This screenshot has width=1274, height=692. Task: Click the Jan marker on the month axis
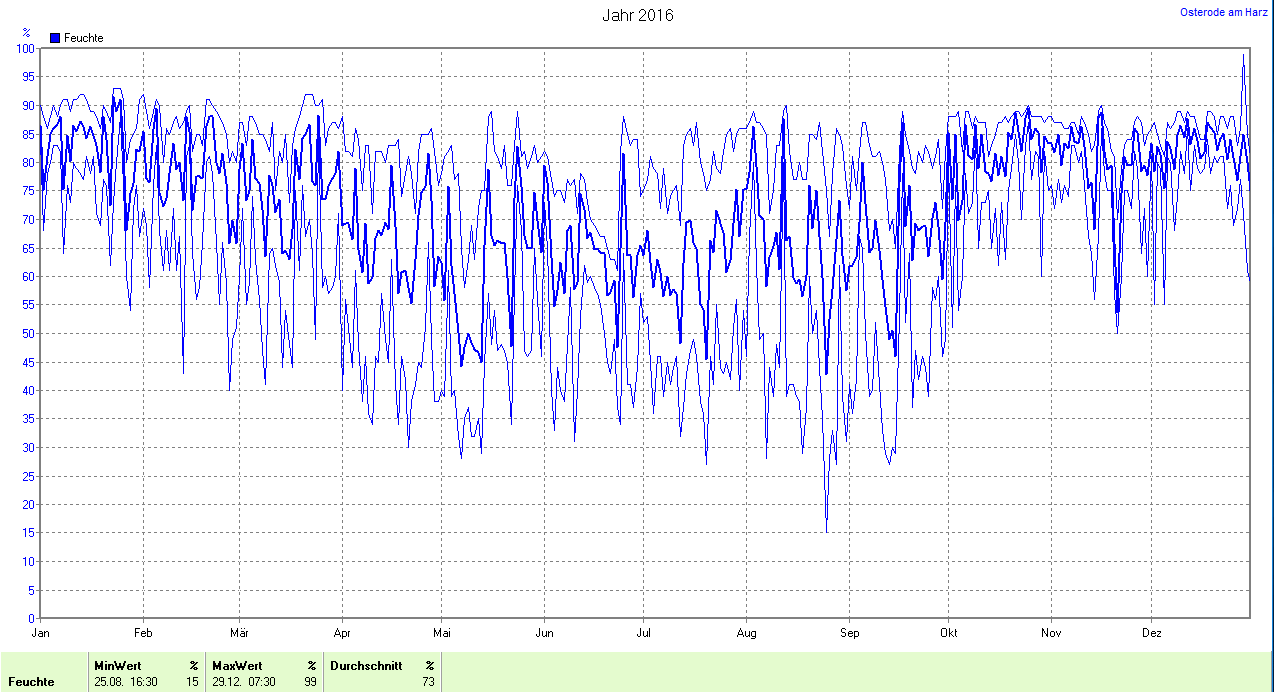coord(41,633)
